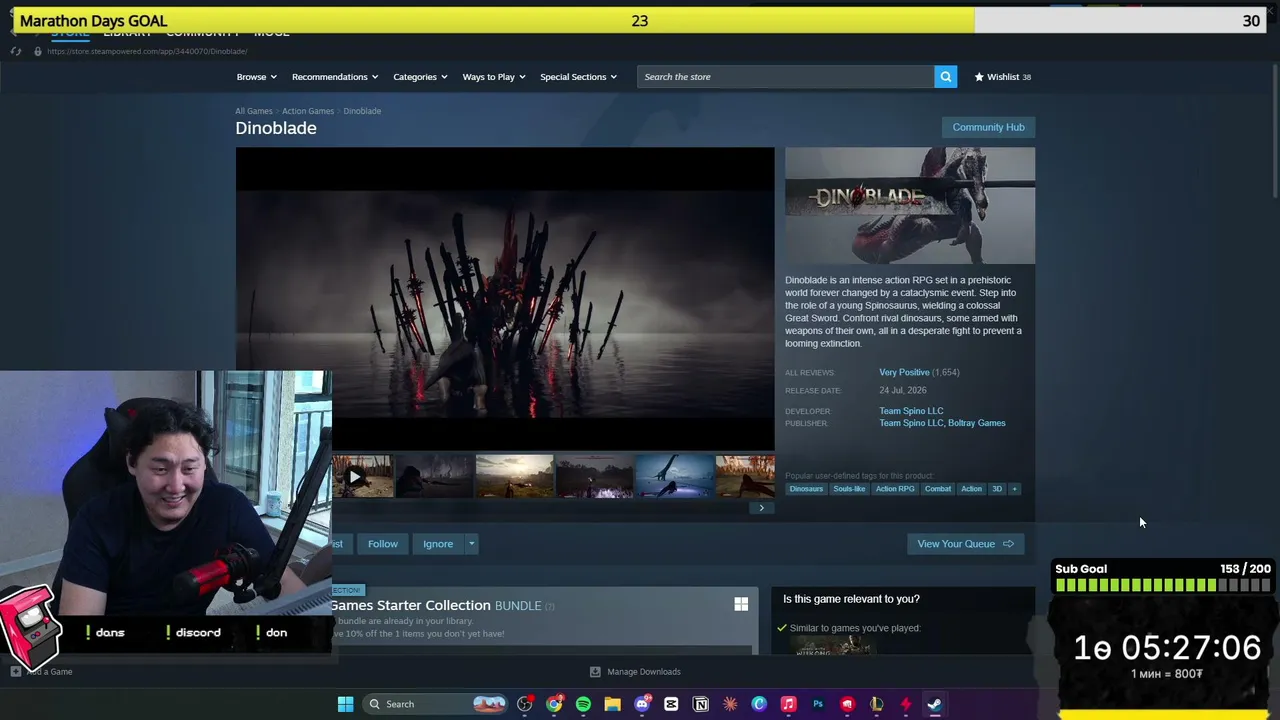Open the Ignore options dropdown arrow
Viewport: 1280px width, 720px height.
[471, 544]
